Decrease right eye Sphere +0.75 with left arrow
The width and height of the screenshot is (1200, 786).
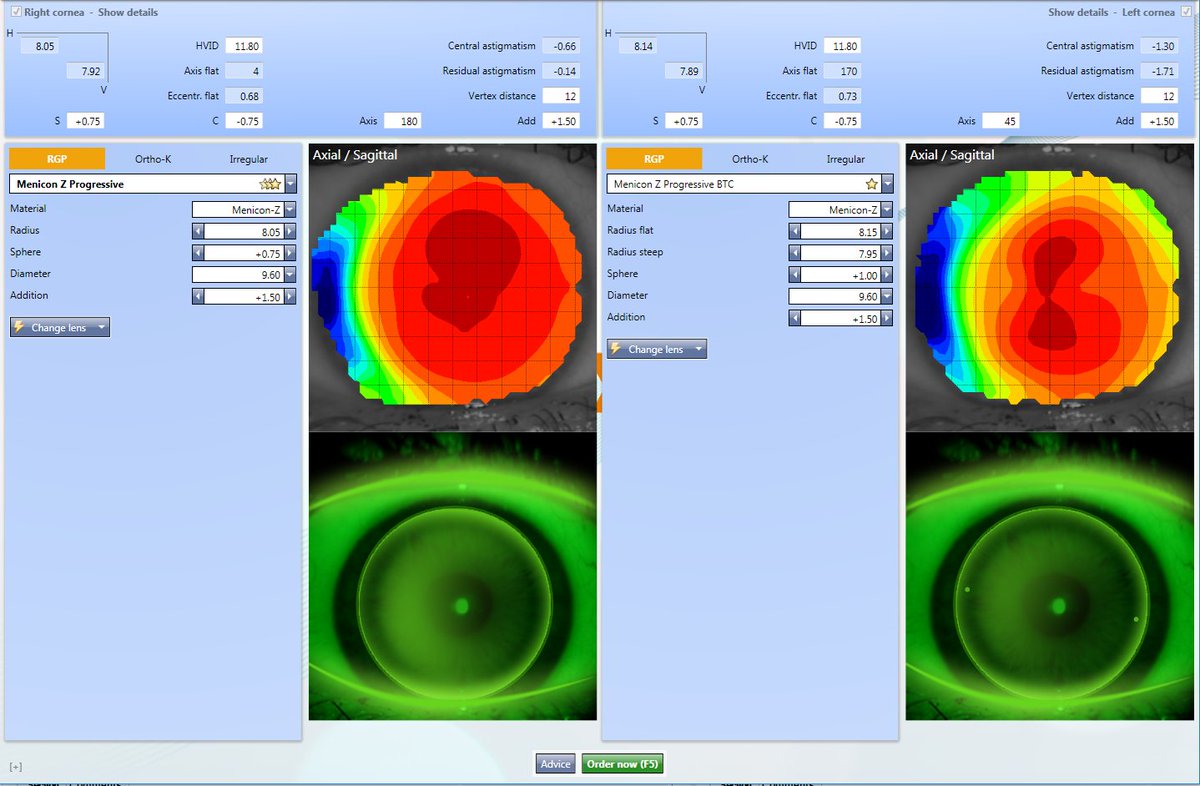click(197, 252)
